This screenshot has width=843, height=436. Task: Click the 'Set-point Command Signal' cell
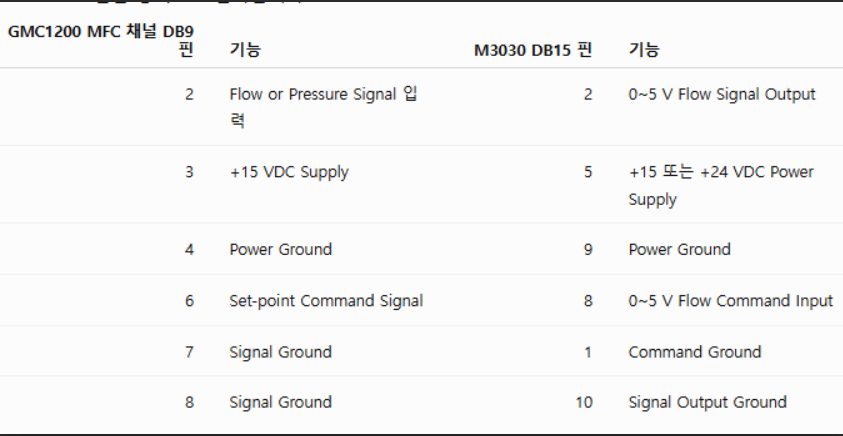pyautogui.click(x=326, y=301)
